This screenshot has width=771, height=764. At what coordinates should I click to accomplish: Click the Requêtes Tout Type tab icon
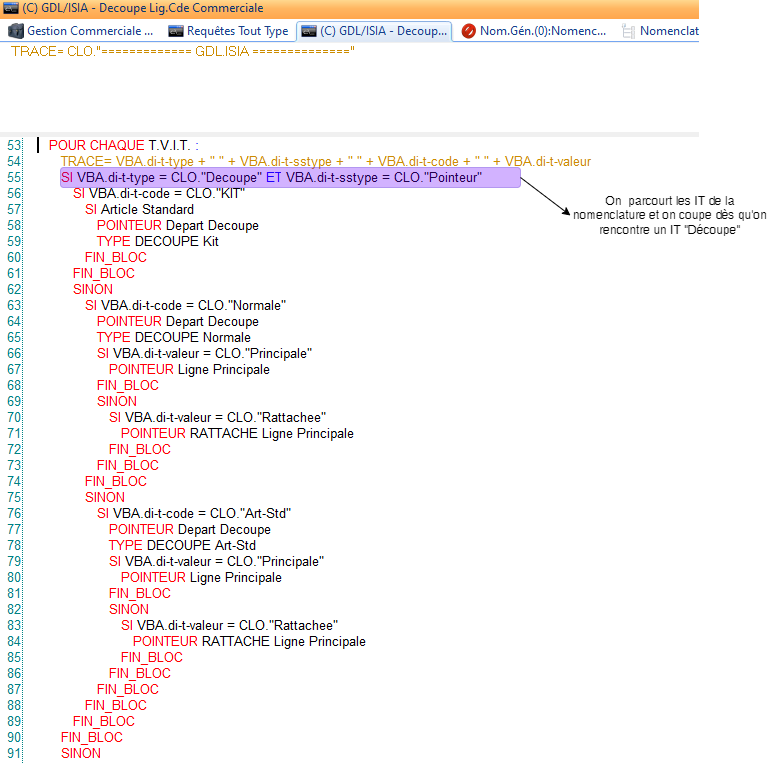click(x=175, y=31)
